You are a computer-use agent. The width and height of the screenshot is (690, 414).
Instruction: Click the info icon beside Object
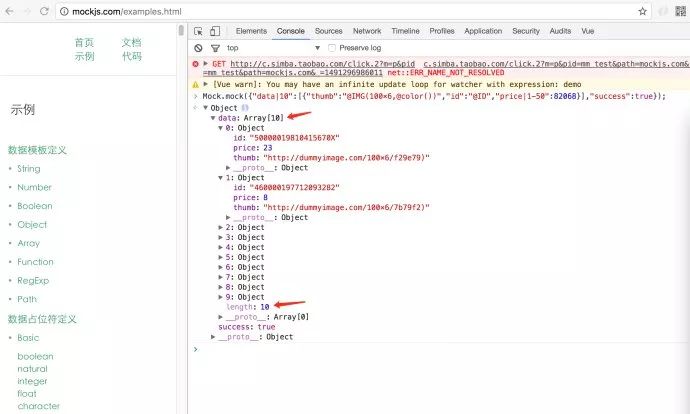click(x=245, y=108)
